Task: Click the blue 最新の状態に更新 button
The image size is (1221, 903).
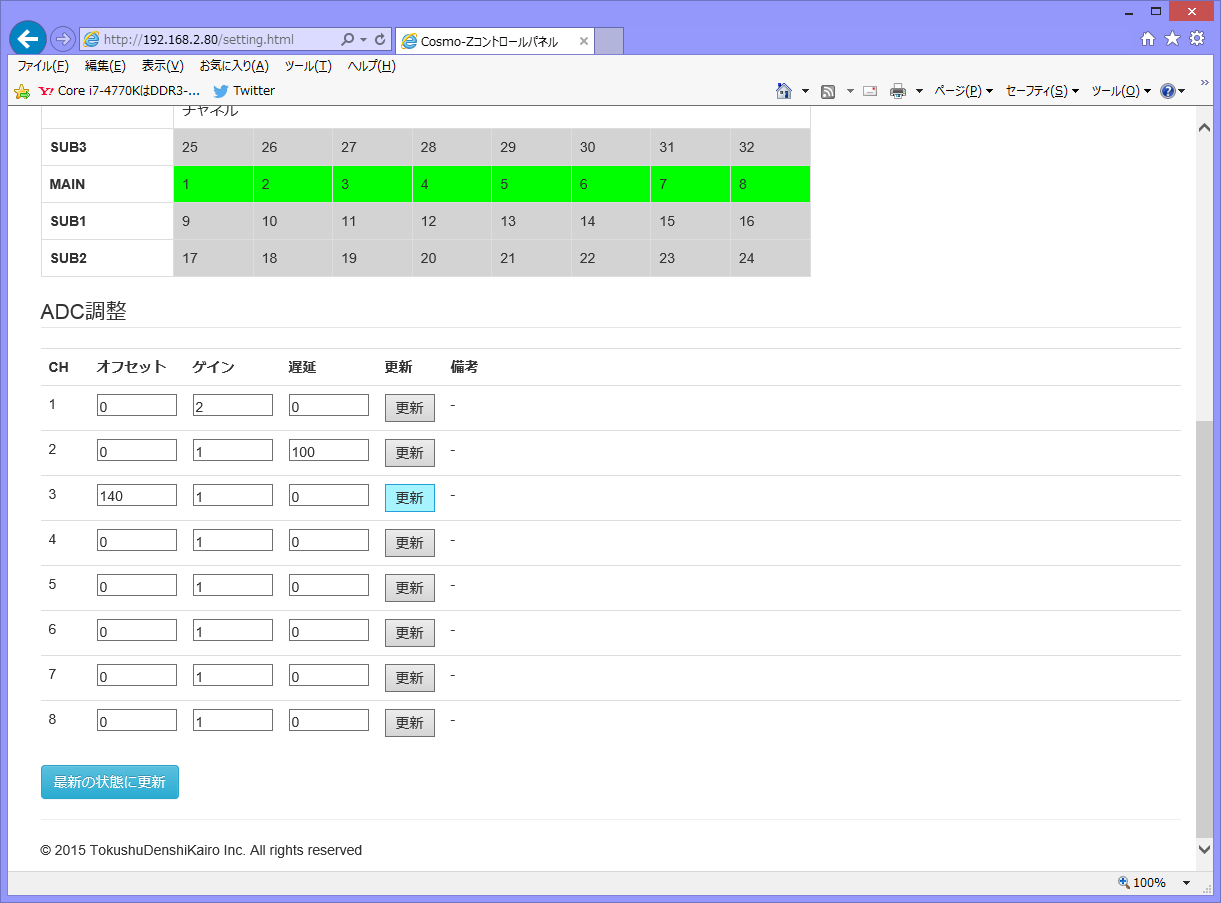Action: tap(110, 782)
